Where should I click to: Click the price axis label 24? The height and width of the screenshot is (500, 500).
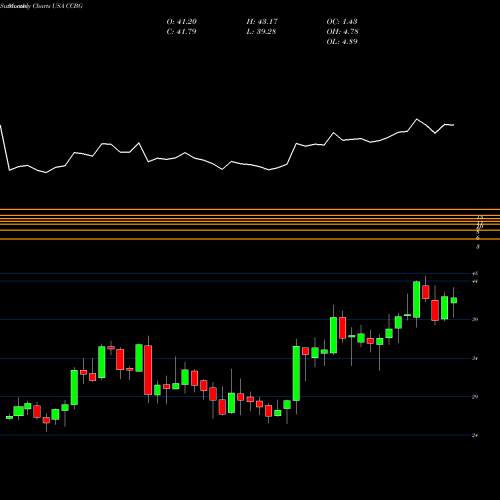tap(475, 435)
